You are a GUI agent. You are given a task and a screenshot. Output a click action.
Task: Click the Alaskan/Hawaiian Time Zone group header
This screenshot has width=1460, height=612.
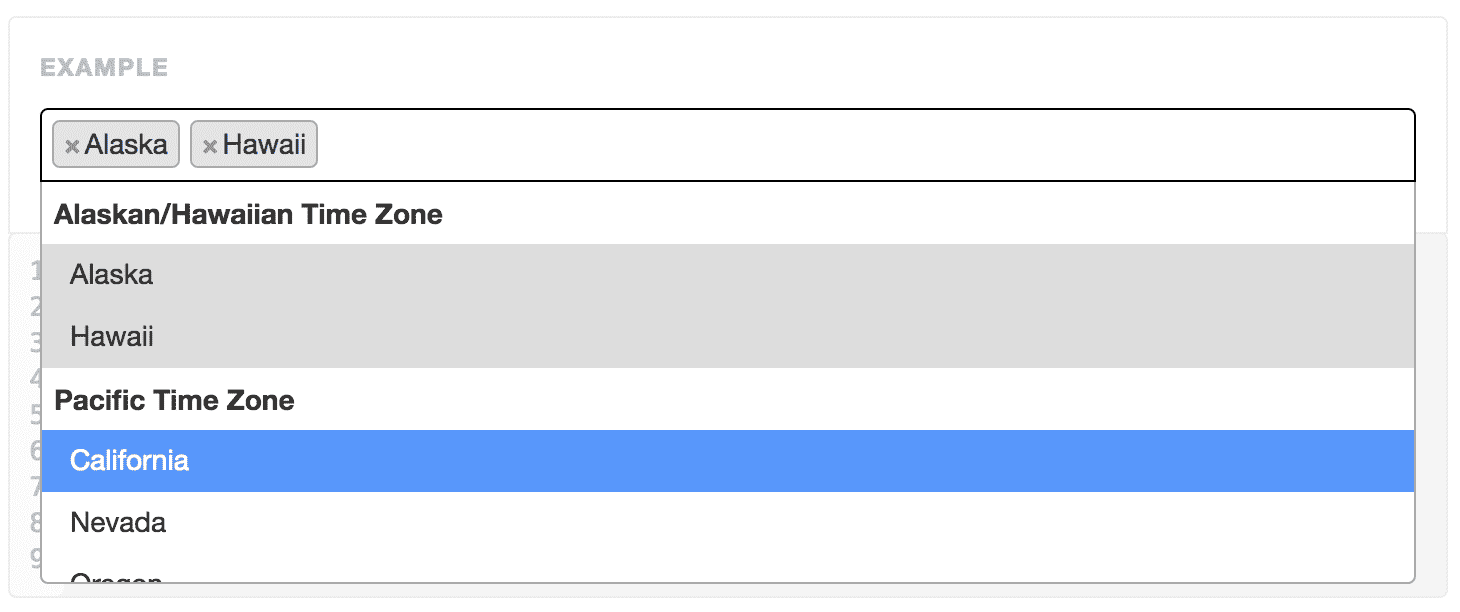pyautogui.click(x=249, y=213)
